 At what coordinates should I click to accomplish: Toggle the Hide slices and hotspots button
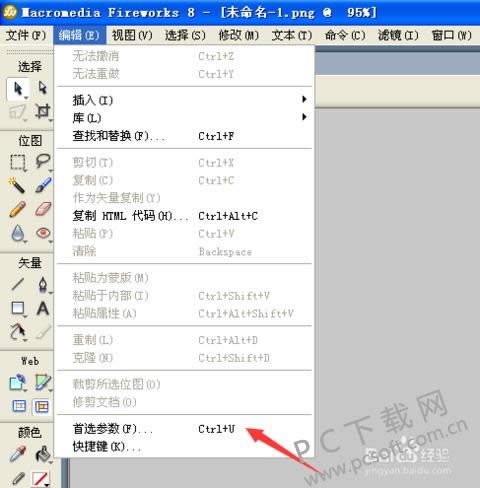(18, 406)
